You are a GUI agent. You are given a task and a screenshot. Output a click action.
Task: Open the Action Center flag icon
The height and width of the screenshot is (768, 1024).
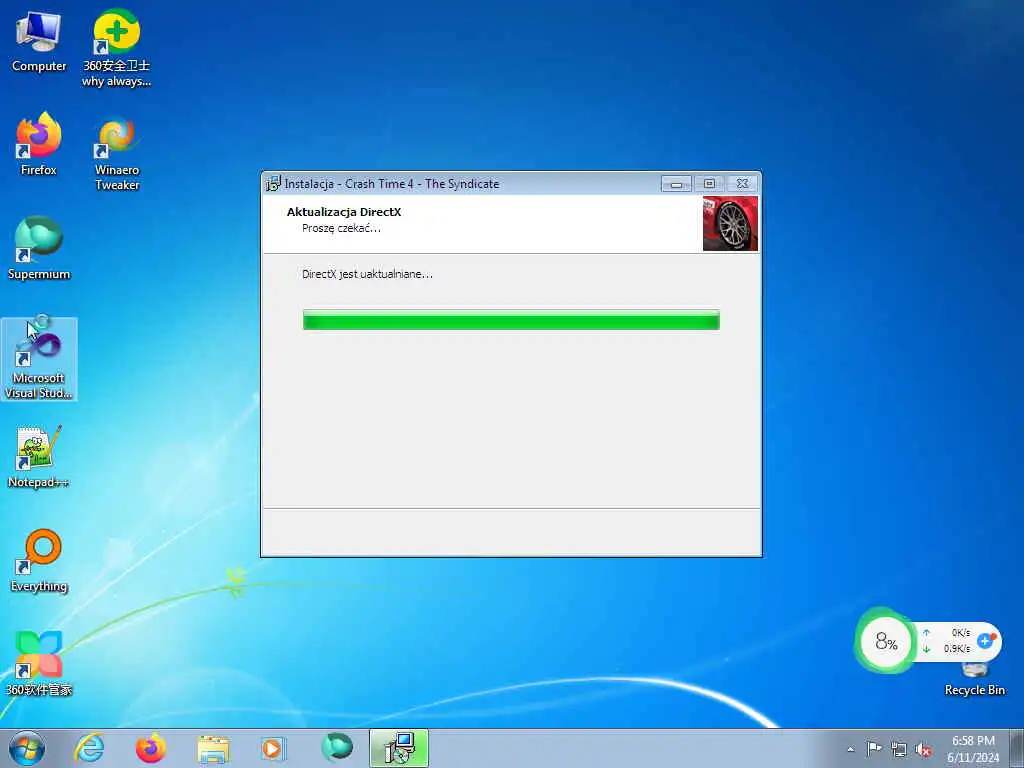(874, 749)
